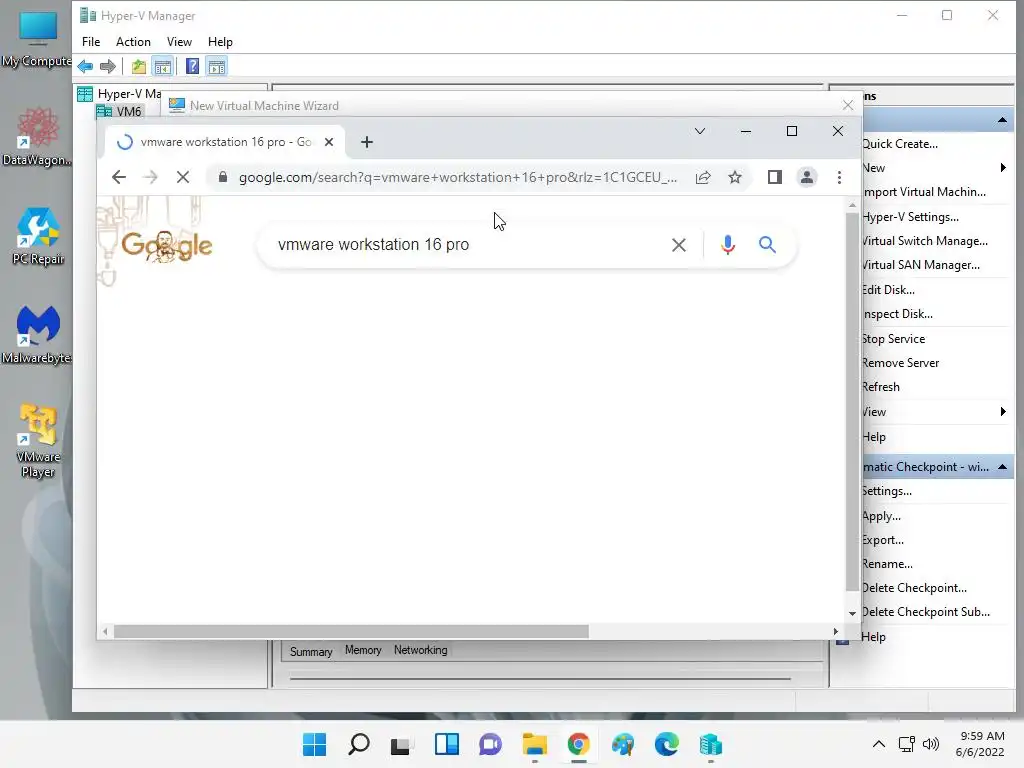The height and width of the screenshot is (768, 1024).
Task: Open the Windows Start button
Action: pos(315,744)
